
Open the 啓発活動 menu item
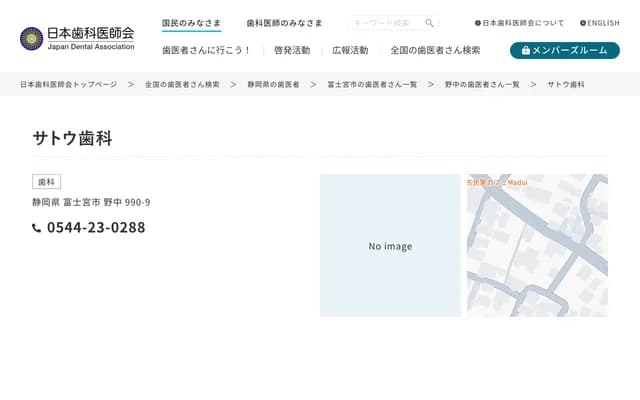tap(291, 50)
